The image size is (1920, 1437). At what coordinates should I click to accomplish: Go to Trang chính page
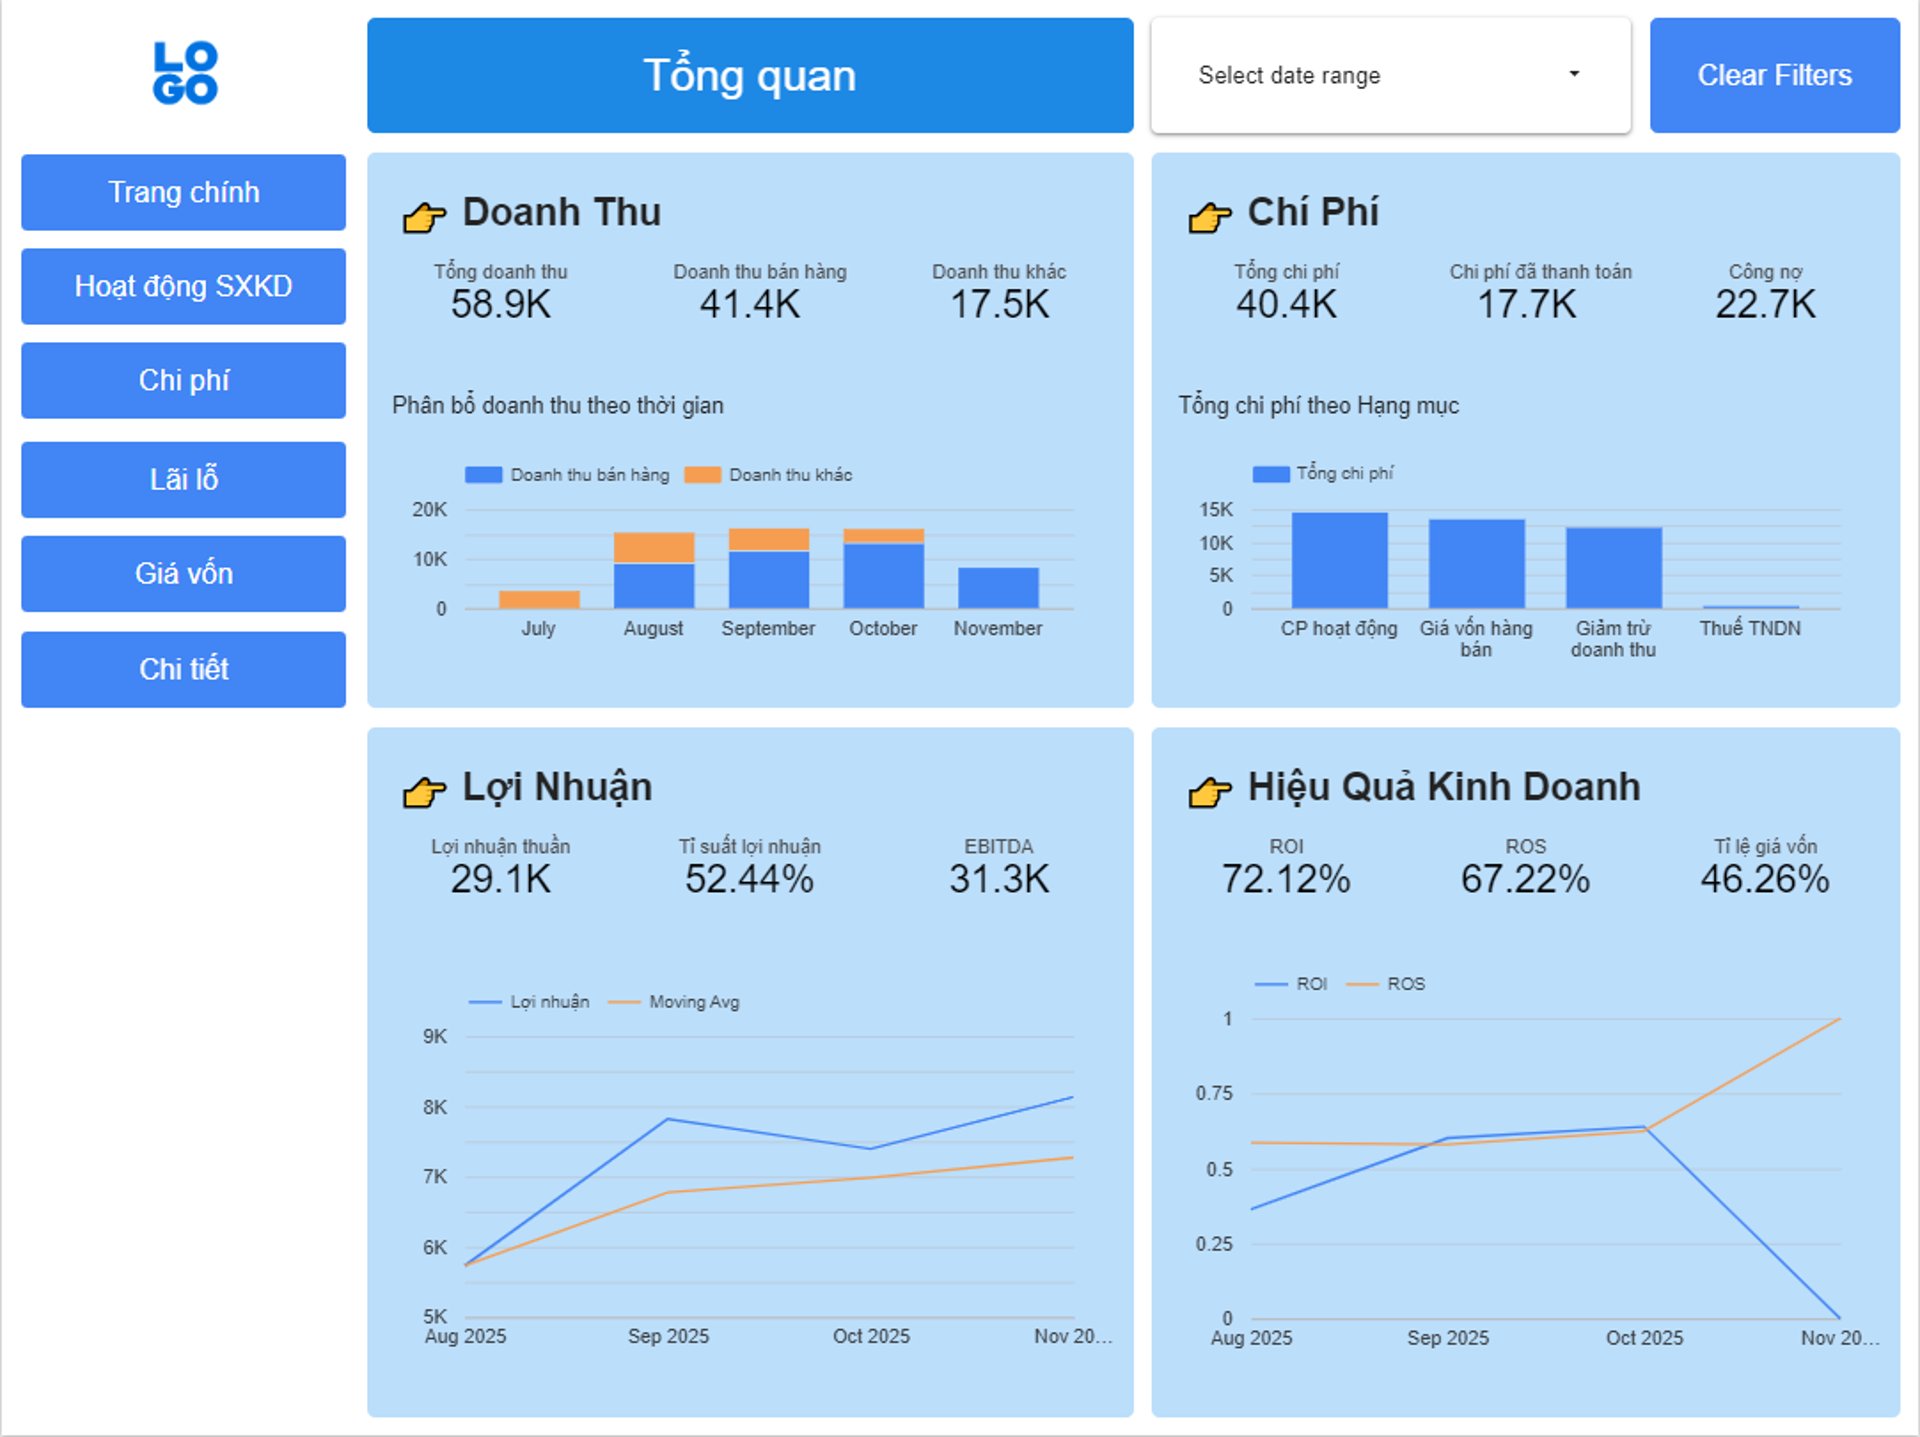(x=183, y=192)
